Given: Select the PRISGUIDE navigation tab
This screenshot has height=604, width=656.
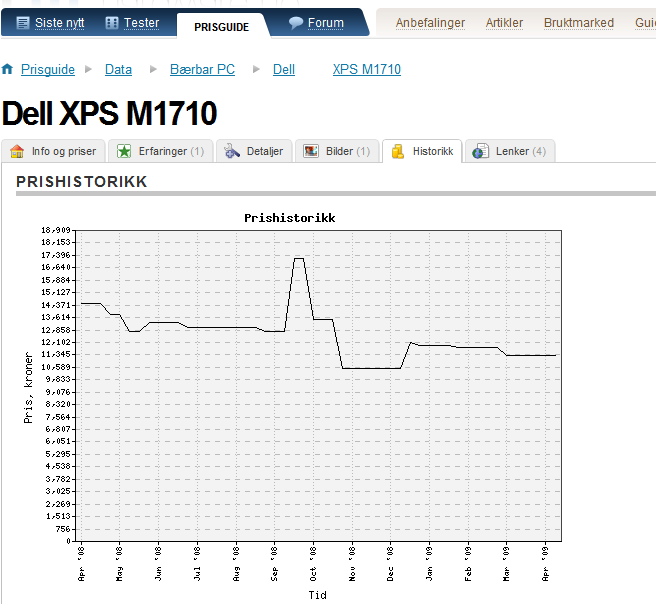Looking at the screenshot, I should pyautogui.click(x=221, y=27).
